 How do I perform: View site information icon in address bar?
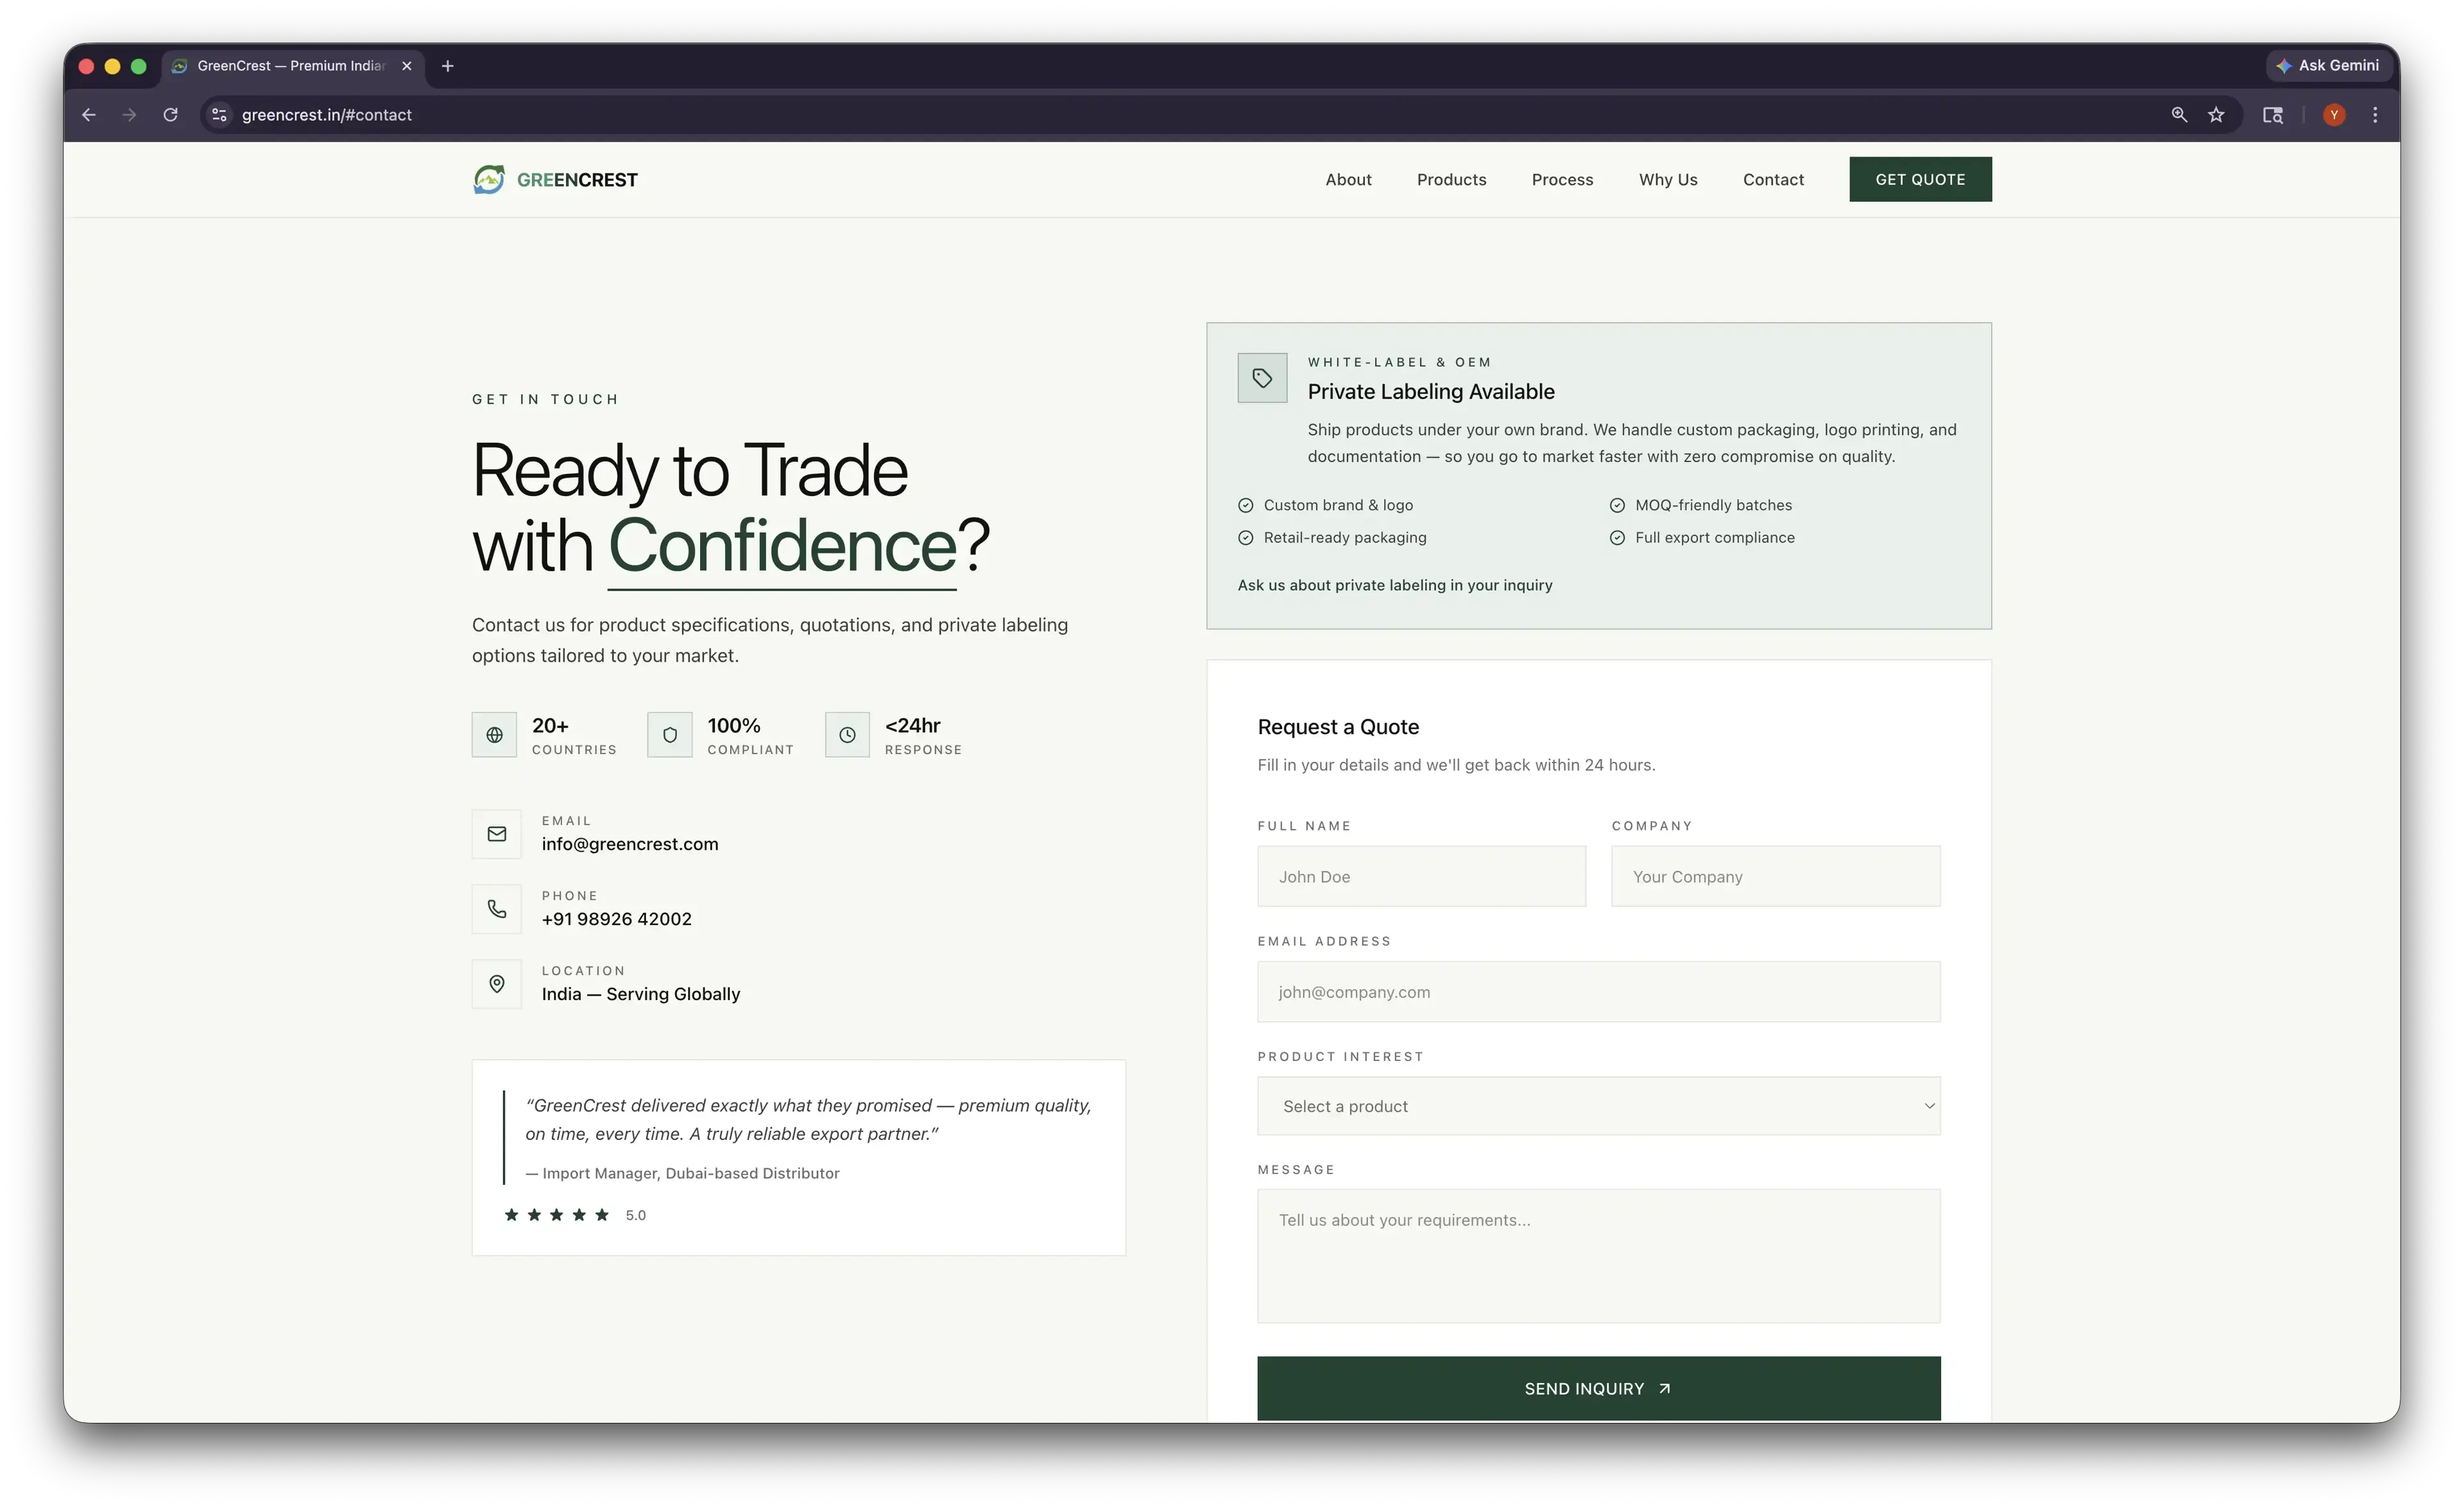coord(220,115)
